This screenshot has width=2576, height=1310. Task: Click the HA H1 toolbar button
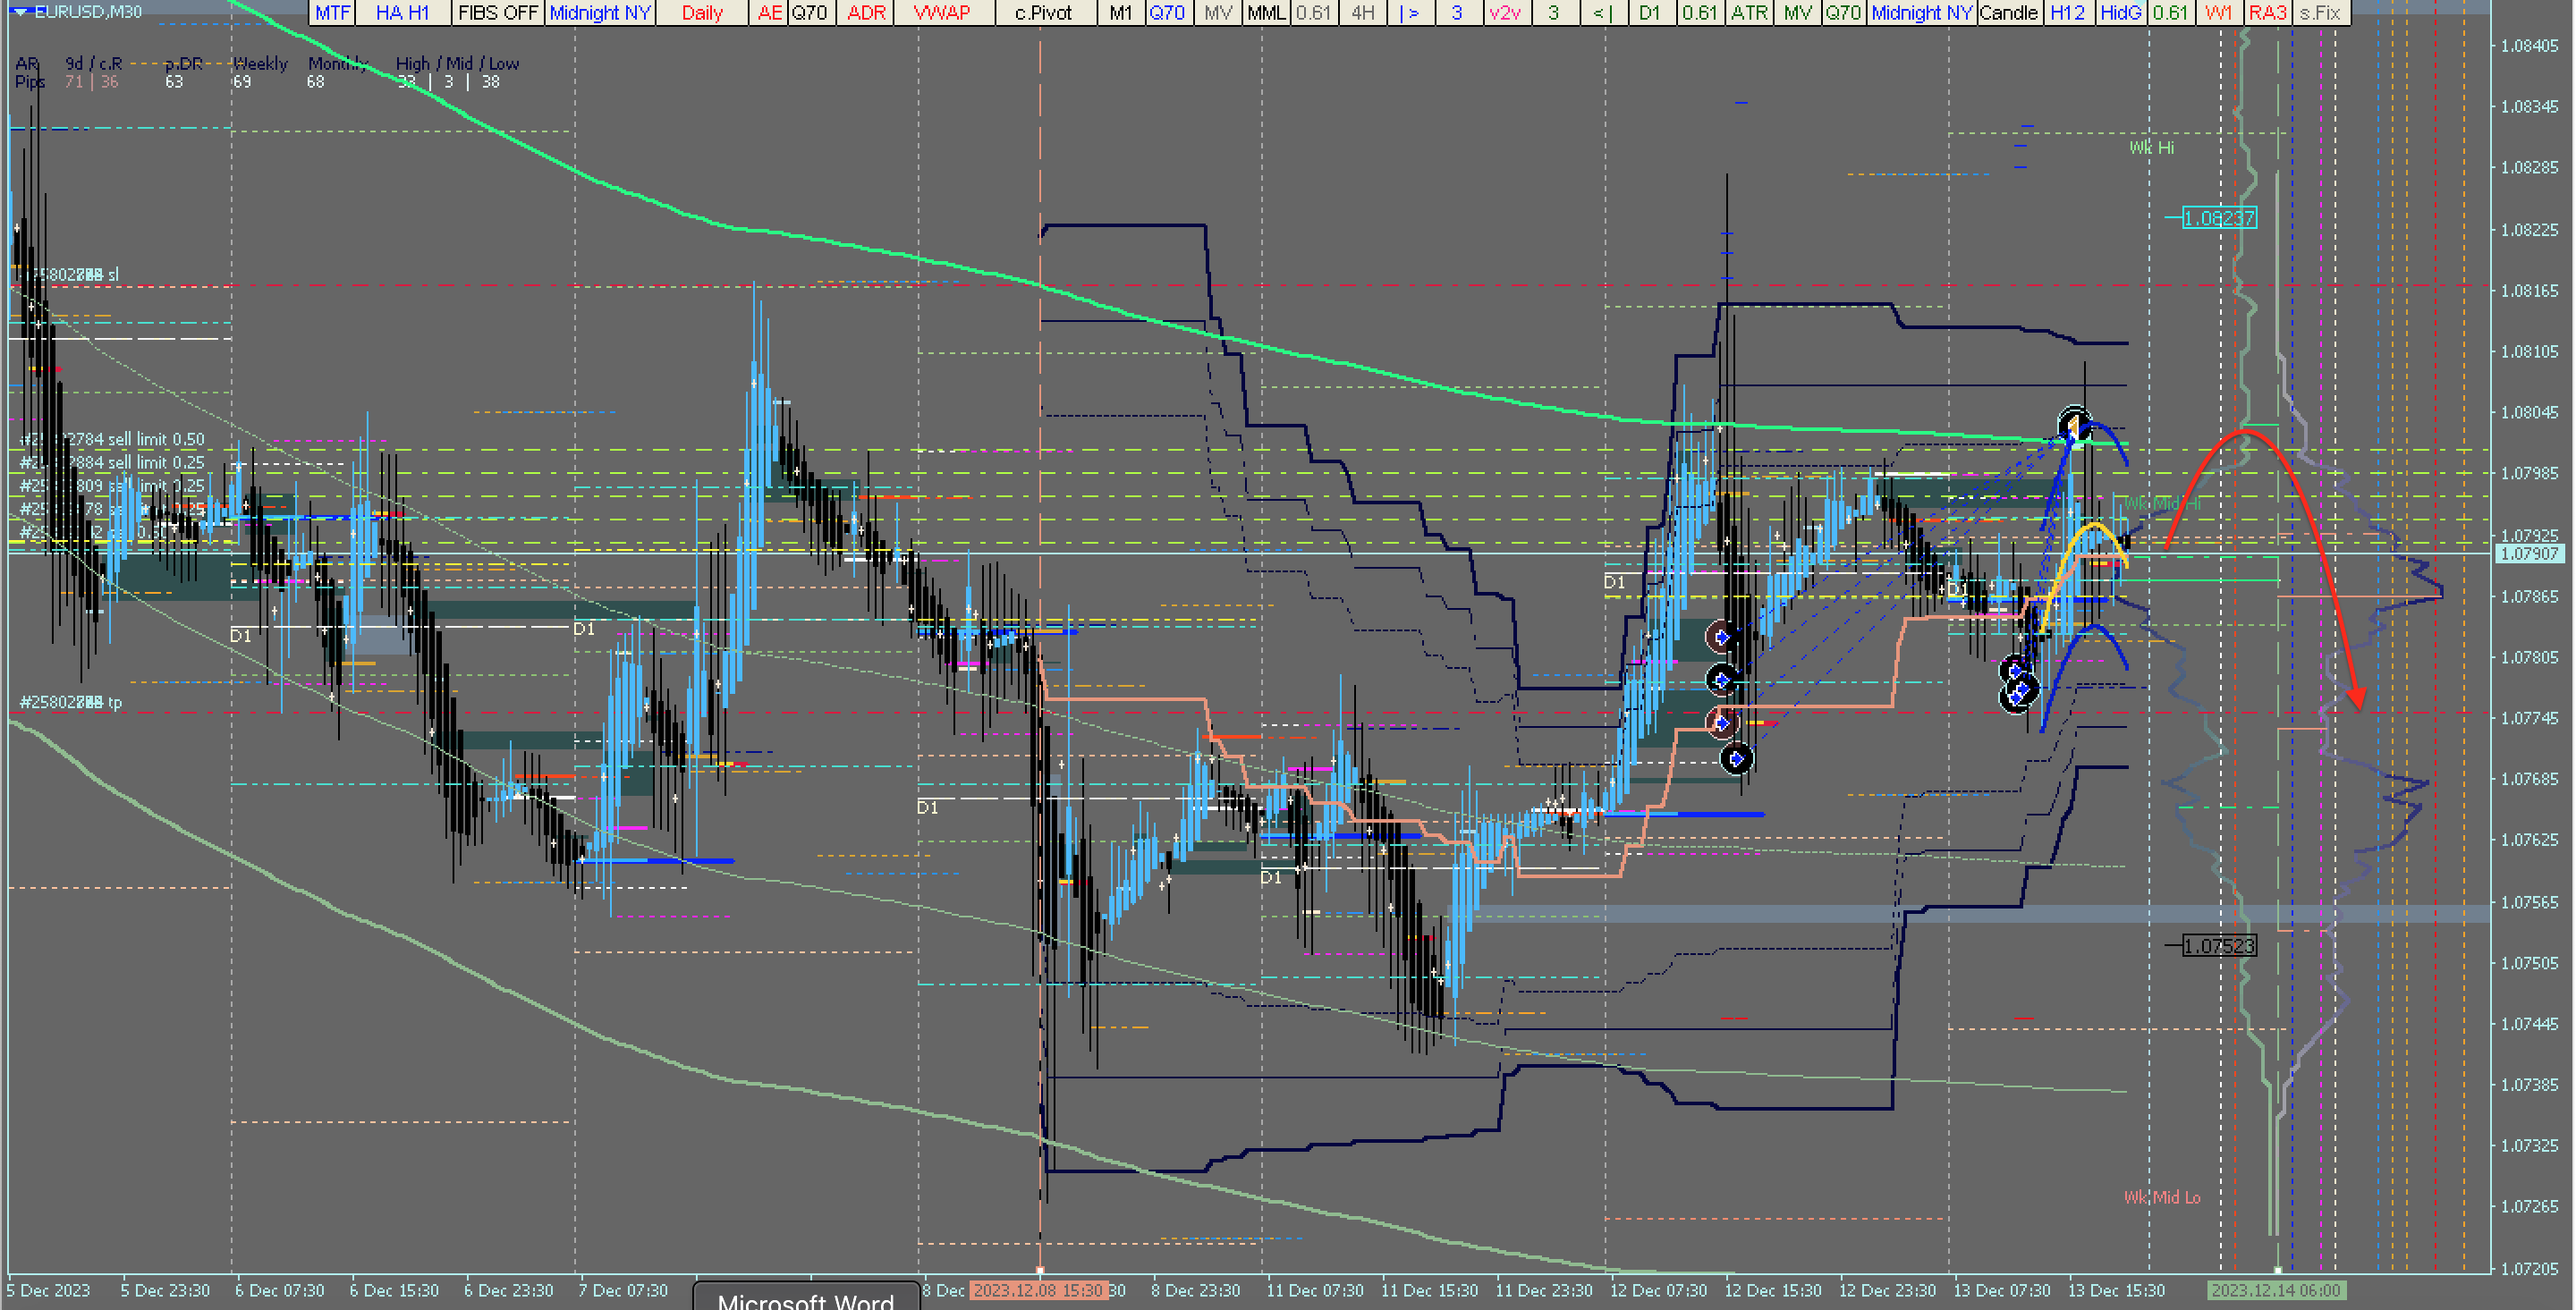click(402, 13)
